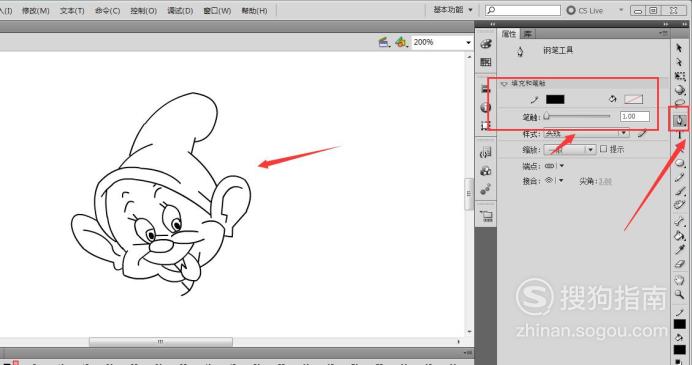Screen dimensions: 692x365
Task: Click the black stroke color swatch
Action: (x=555, y=99)
